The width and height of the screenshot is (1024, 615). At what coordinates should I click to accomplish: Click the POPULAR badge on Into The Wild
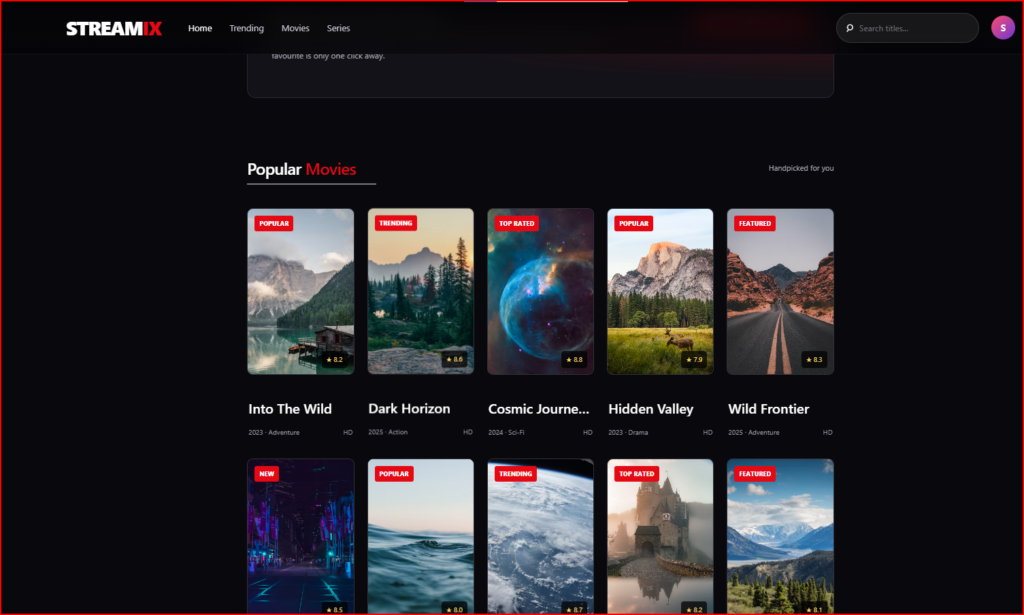[274, 223]
